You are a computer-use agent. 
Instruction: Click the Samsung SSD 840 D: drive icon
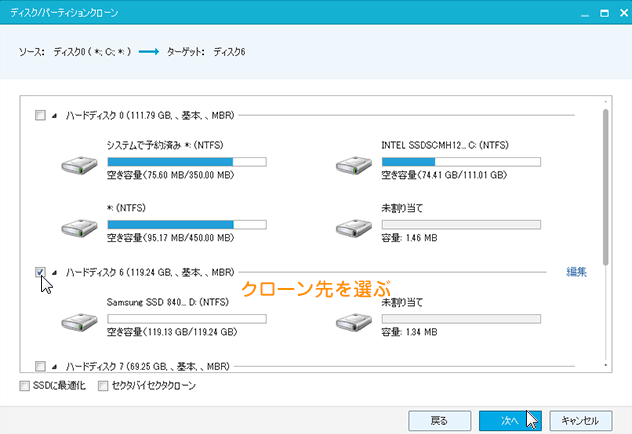click(79, 322)
